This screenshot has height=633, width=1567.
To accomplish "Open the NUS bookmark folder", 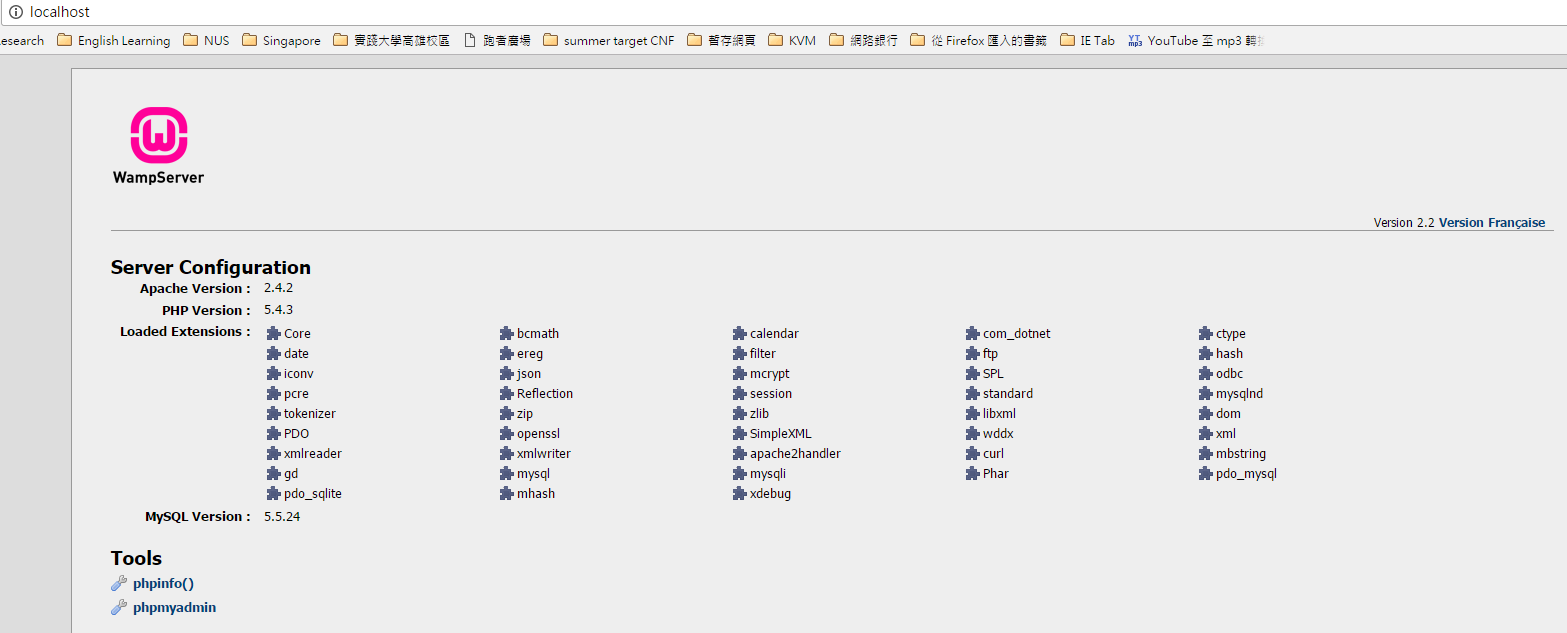I will [206, 41].
